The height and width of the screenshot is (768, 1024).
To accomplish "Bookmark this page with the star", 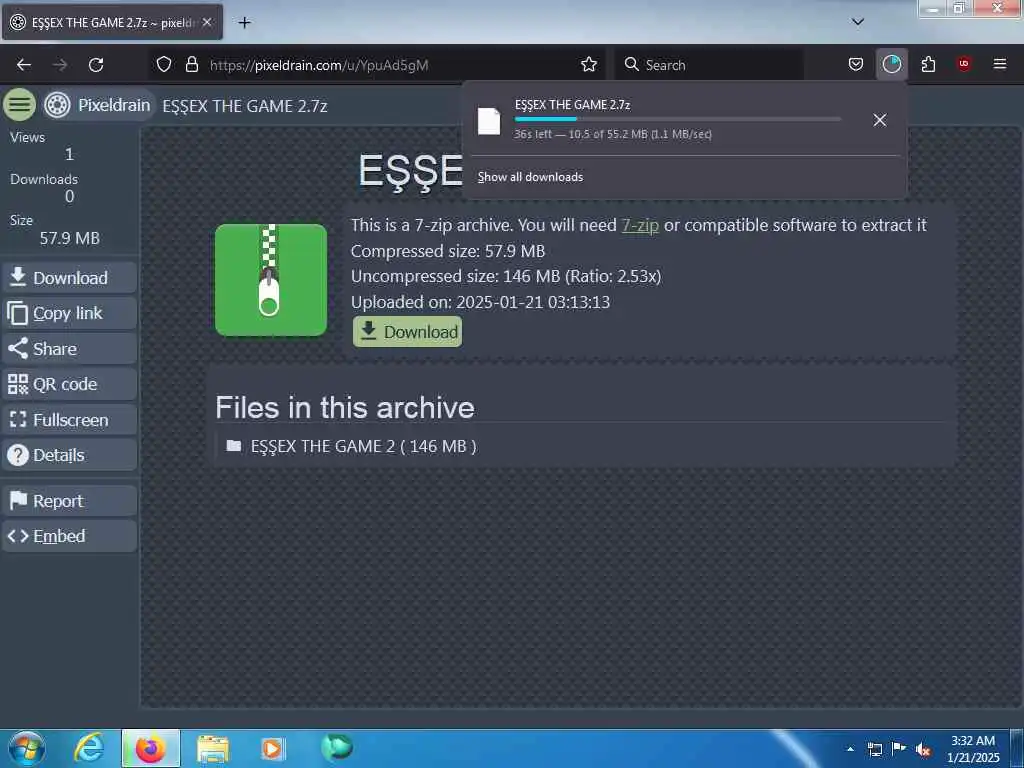I will coord(588,64).
